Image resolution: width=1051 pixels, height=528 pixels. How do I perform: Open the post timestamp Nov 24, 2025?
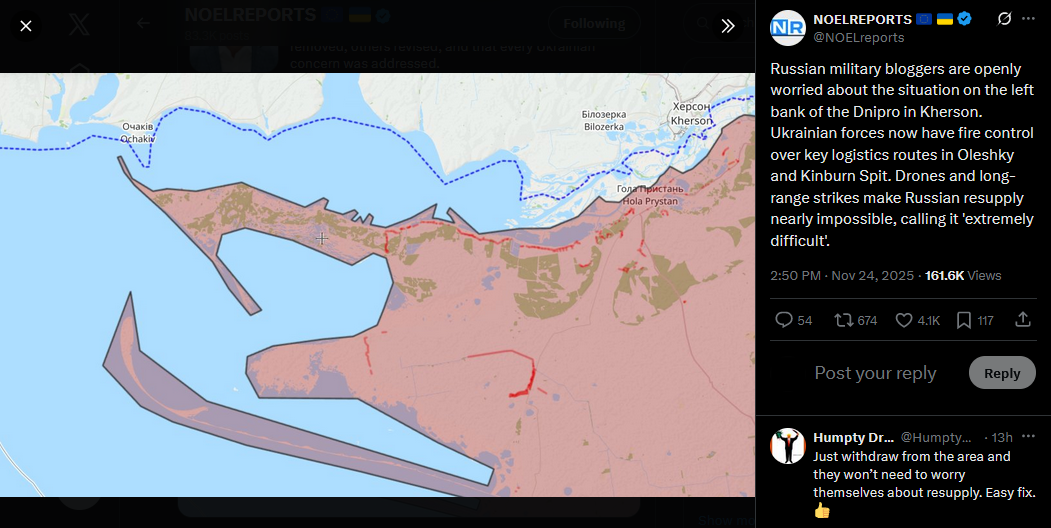pyautogui.click(x=842, y=275)
